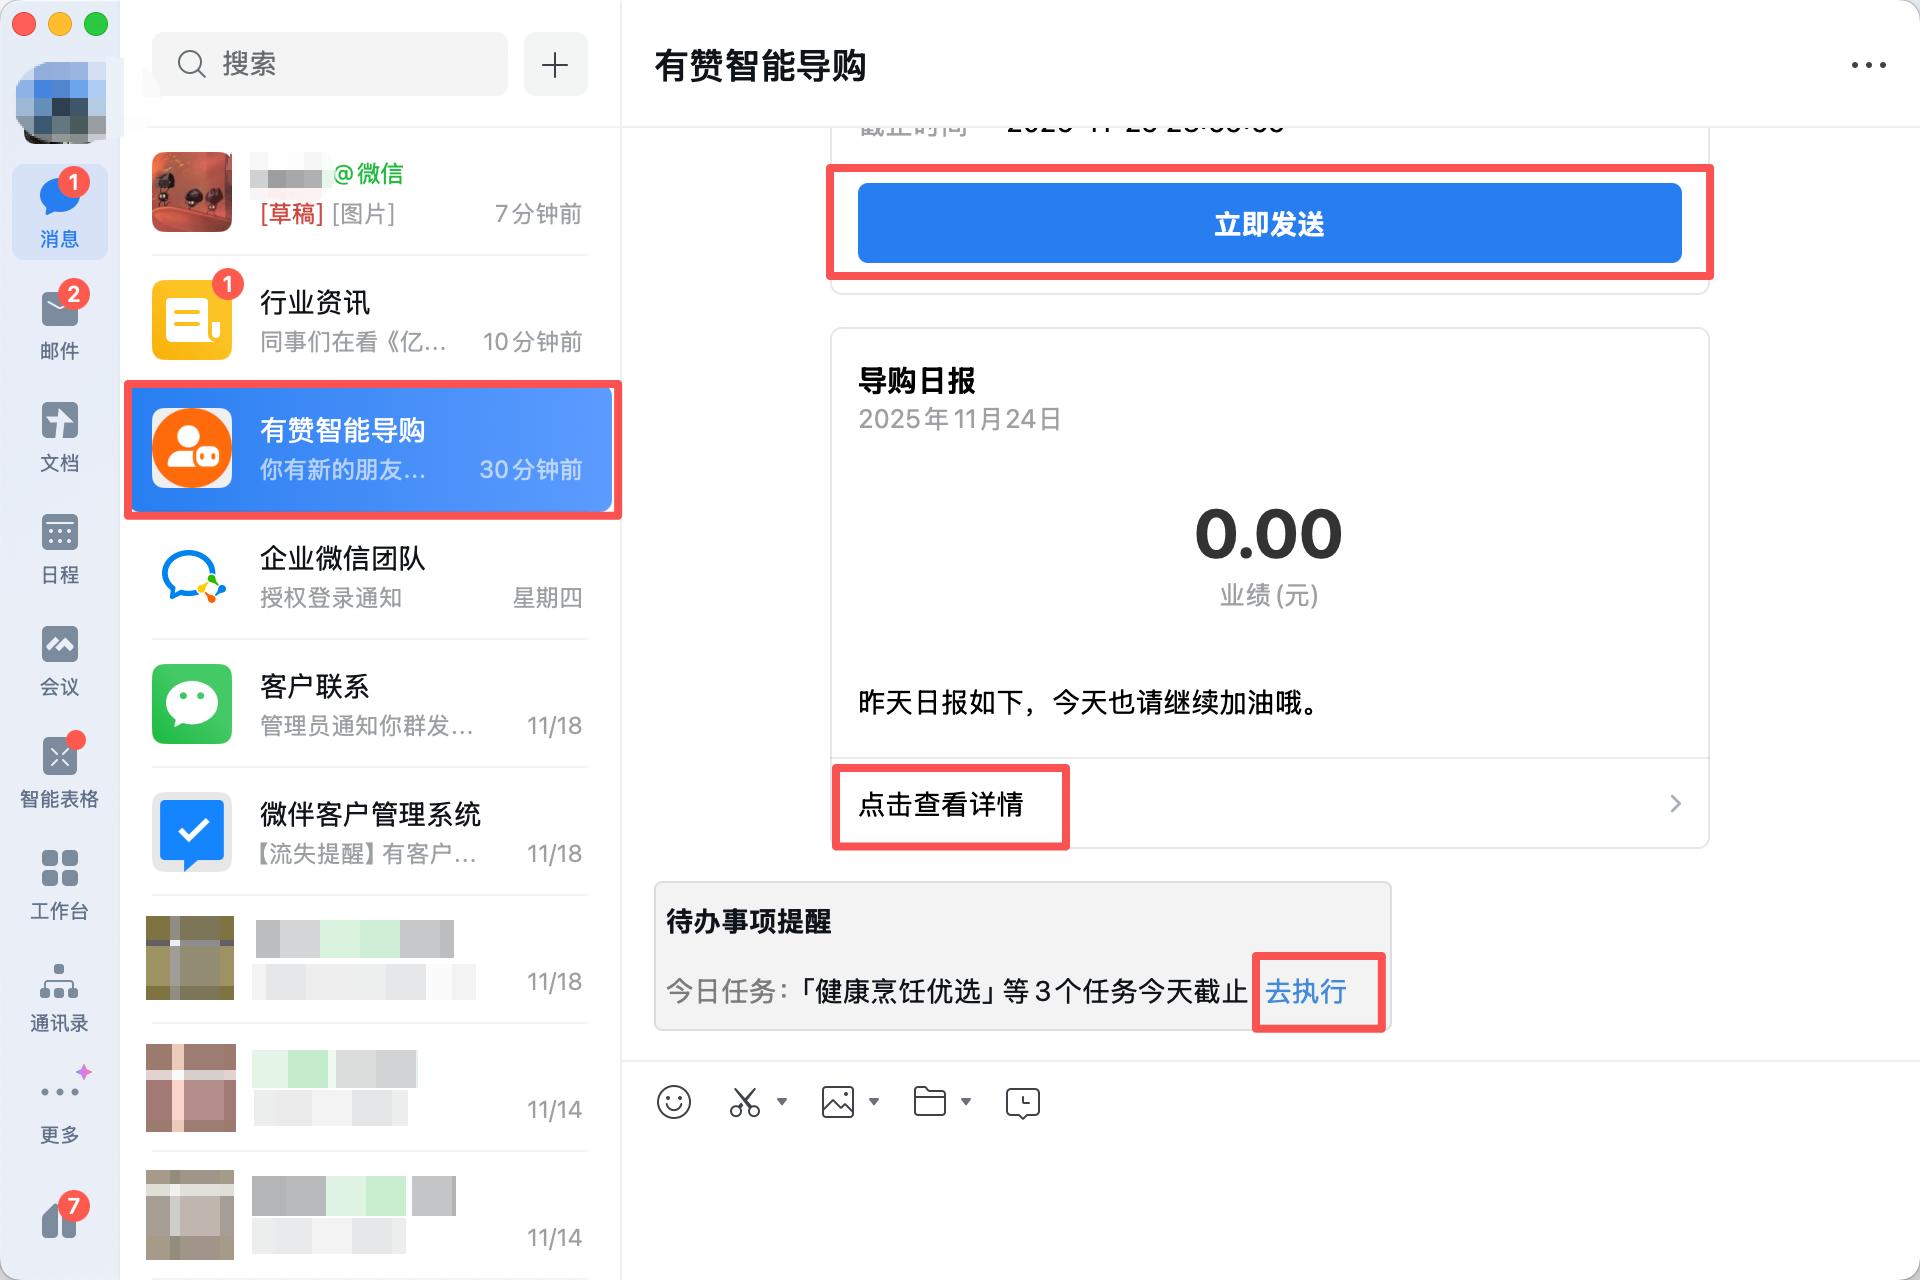The height and width of the screenshot is (1280, 1920).
Task: Click the 搜索 search field
Action: coord(330,64)
